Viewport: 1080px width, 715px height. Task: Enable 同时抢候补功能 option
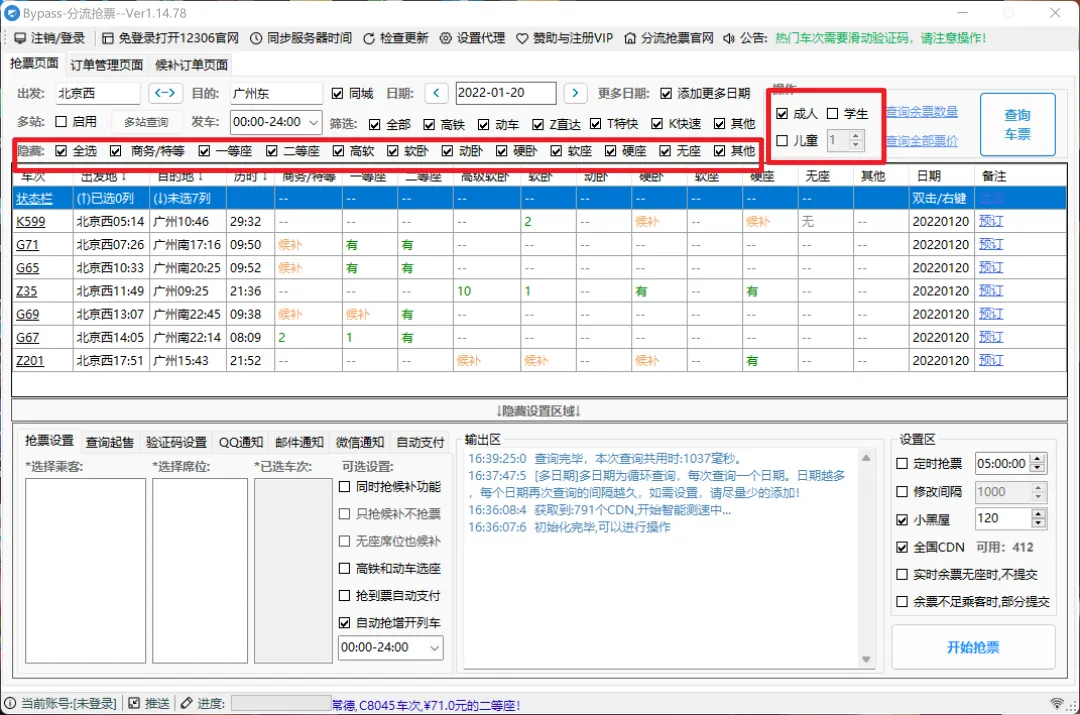[x=344, y=486]
